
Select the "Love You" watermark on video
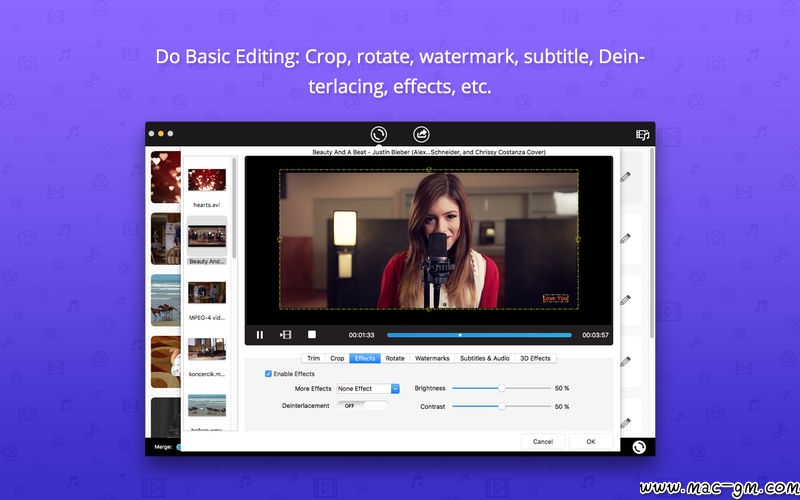(x=556, y=298)
